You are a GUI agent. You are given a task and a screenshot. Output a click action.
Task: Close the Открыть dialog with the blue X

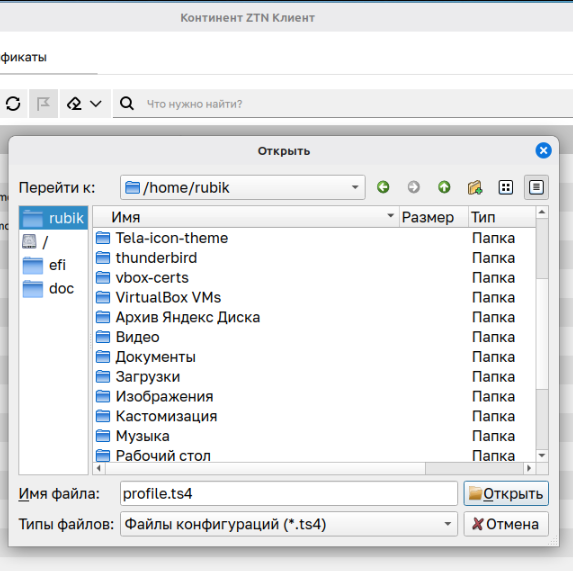tap(543, 151)
